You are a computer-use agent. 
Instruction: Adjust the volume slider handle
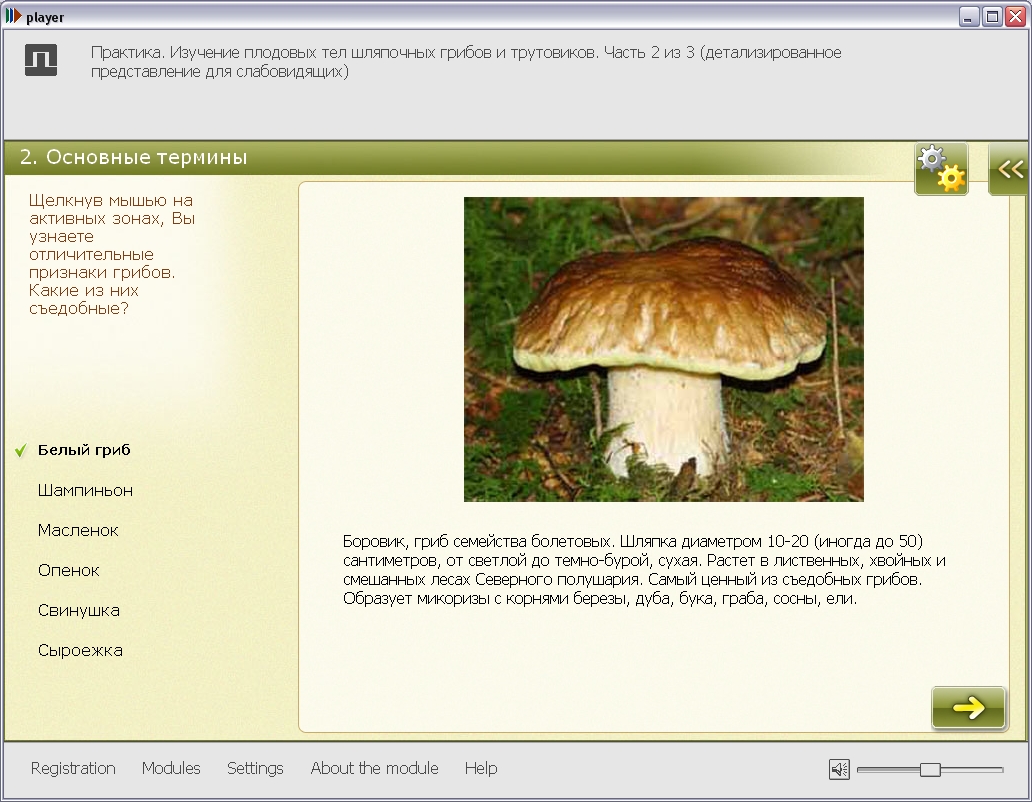pos(930,769)
